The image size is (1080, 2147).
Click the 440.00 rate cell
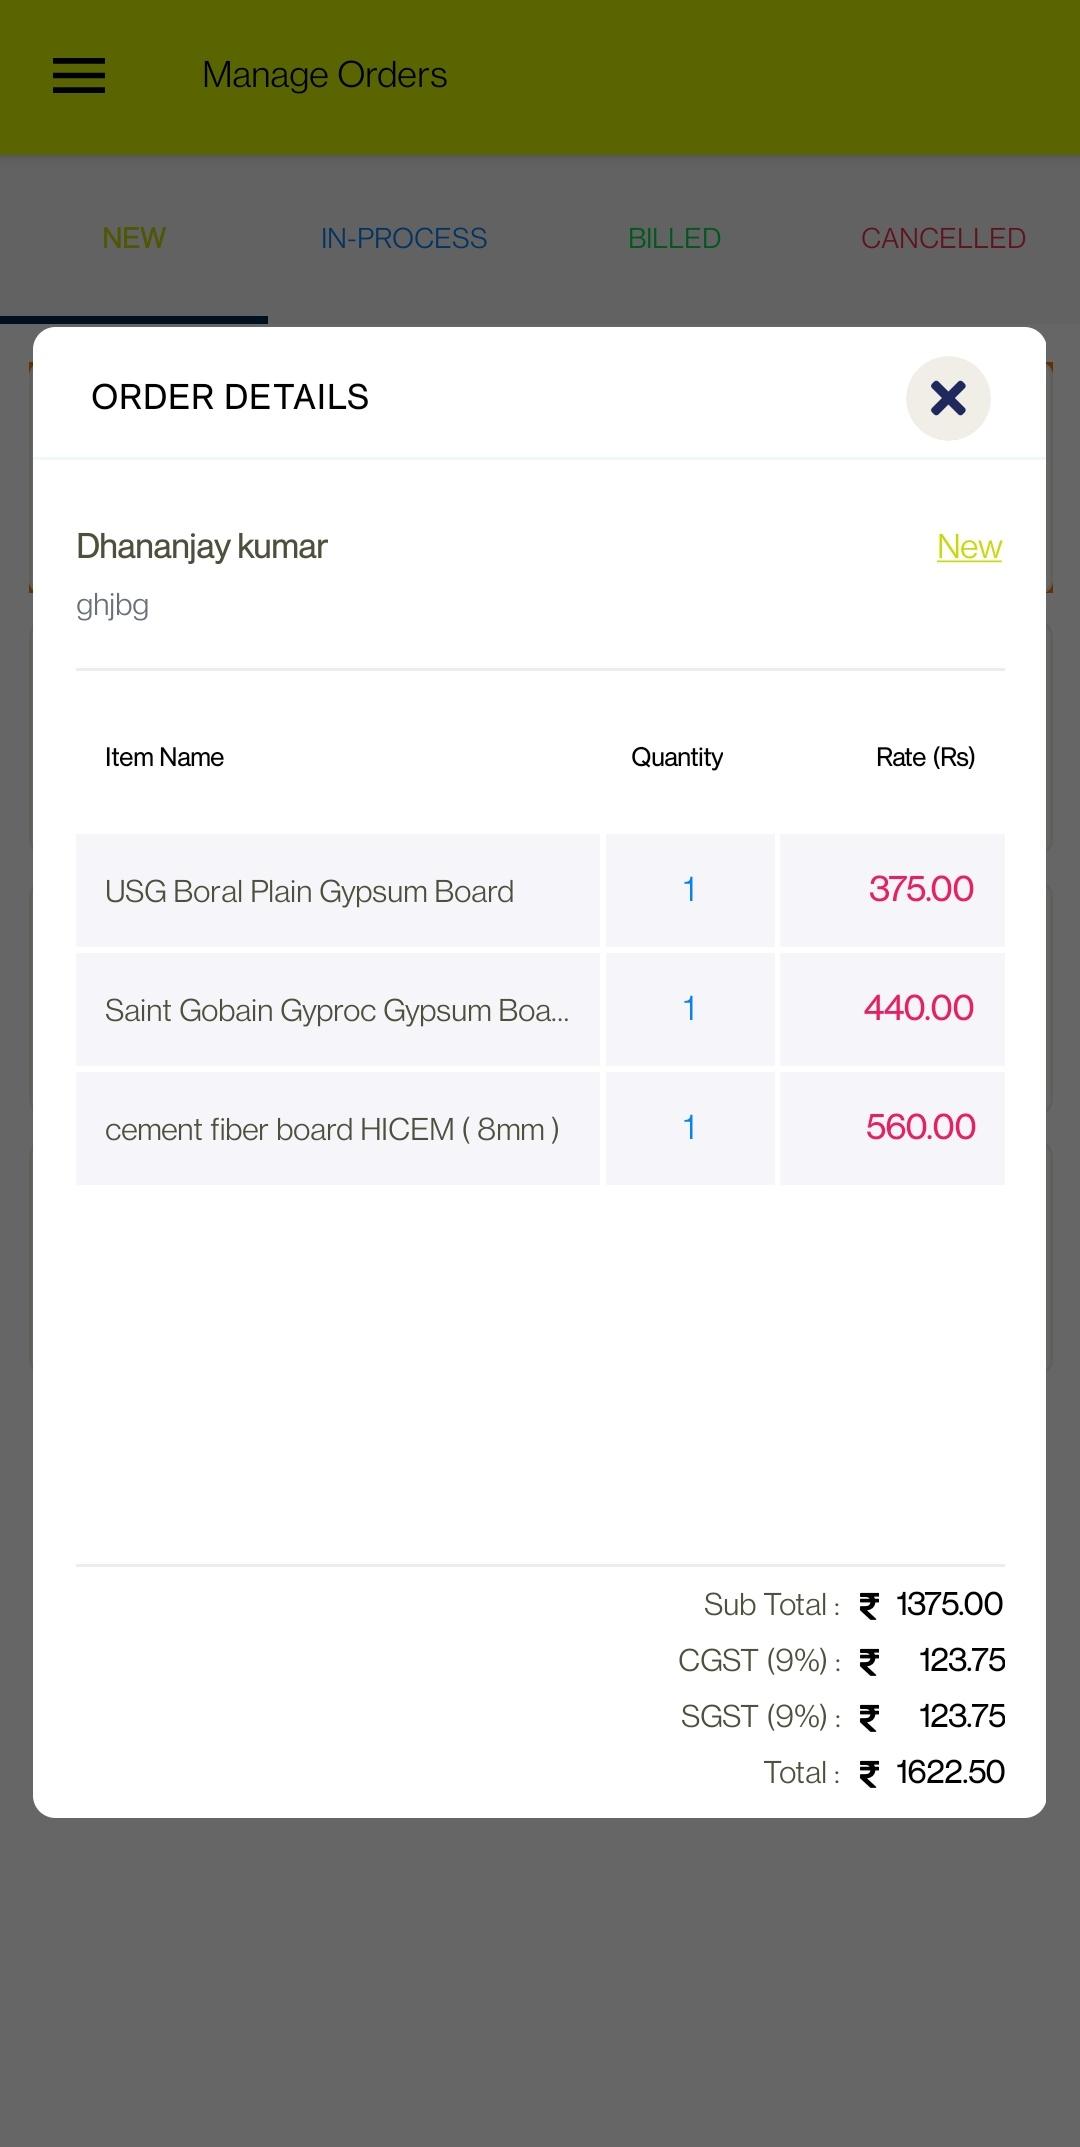[892, 1009]
